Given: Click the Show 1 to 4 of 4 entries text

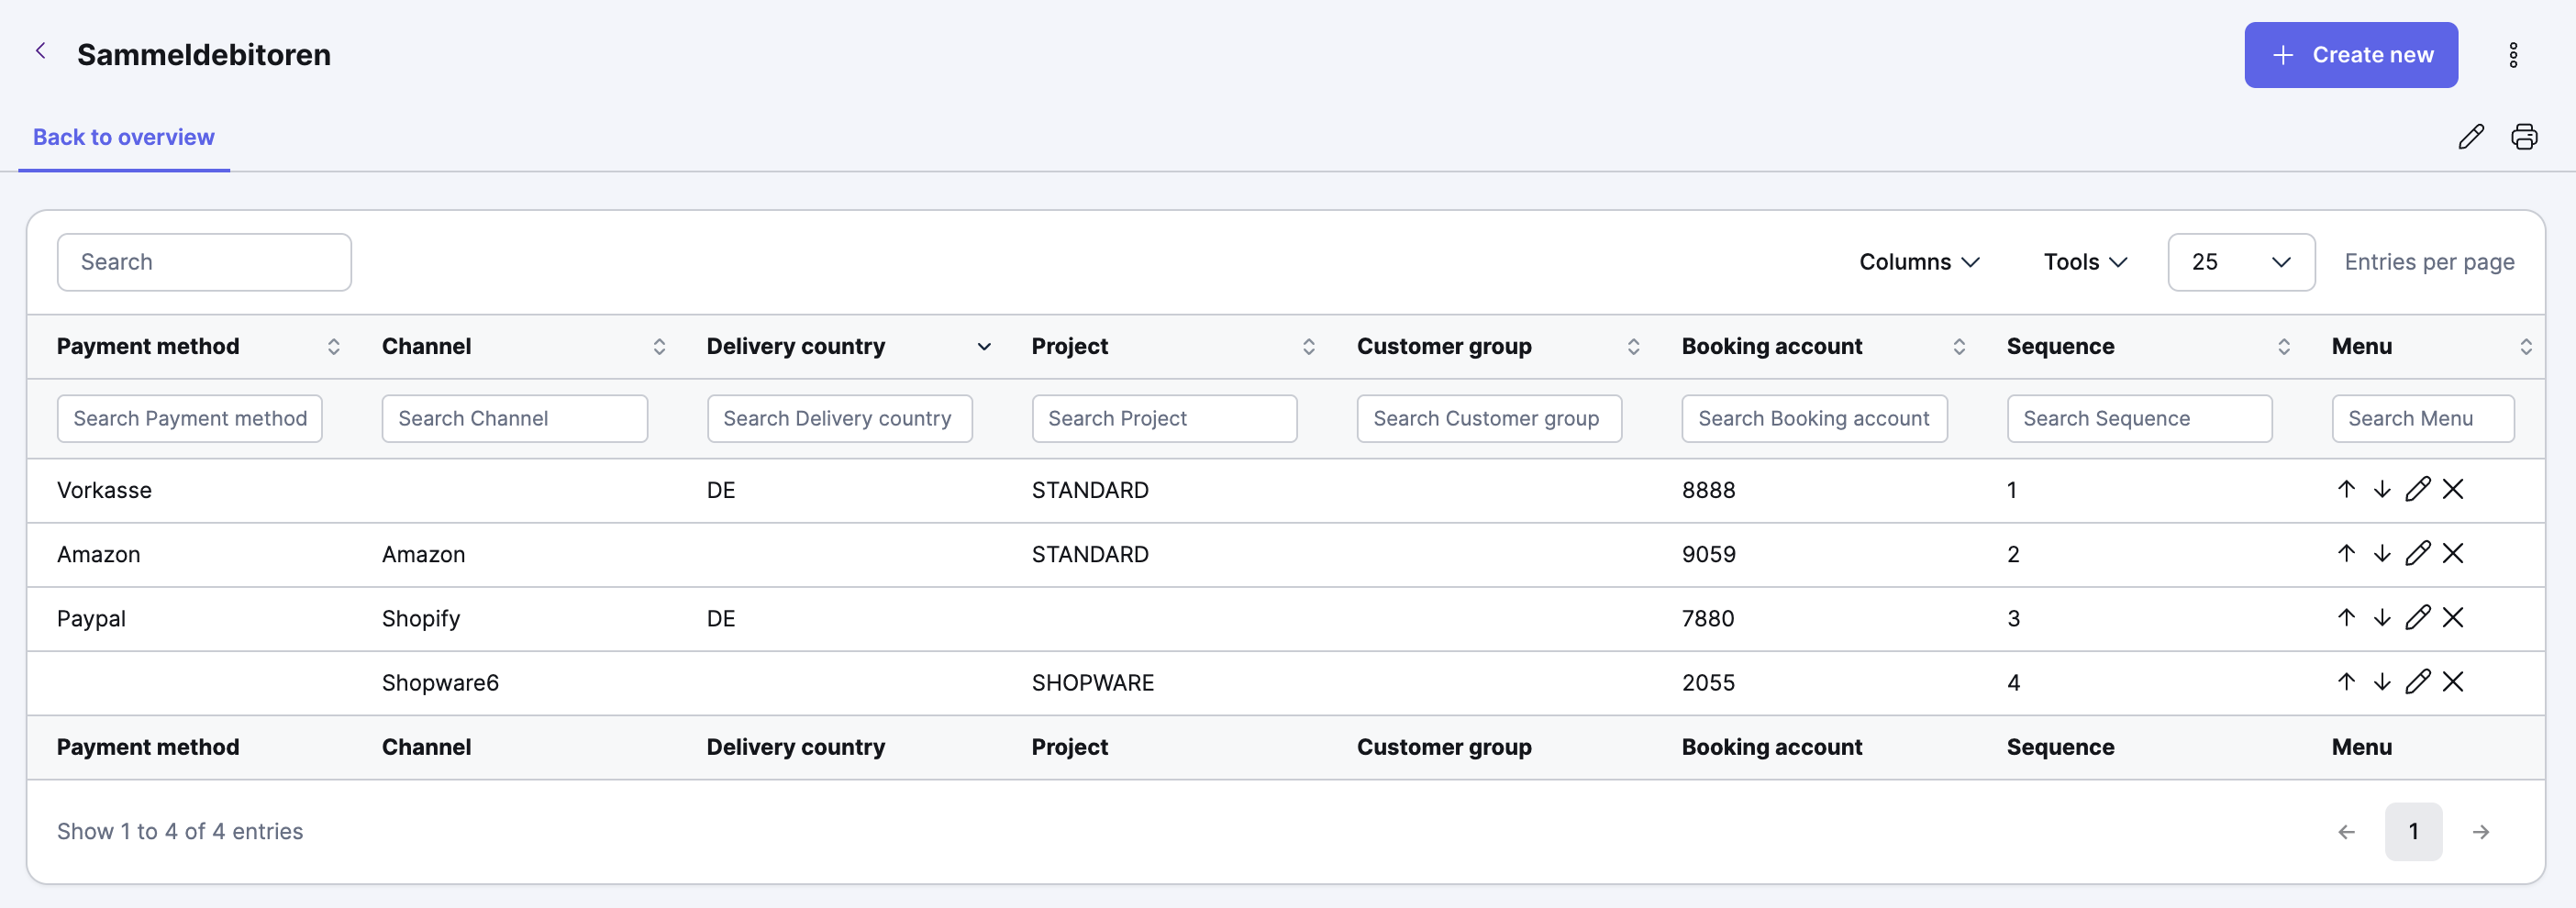Looking at the screenshot, I should 180,832.
